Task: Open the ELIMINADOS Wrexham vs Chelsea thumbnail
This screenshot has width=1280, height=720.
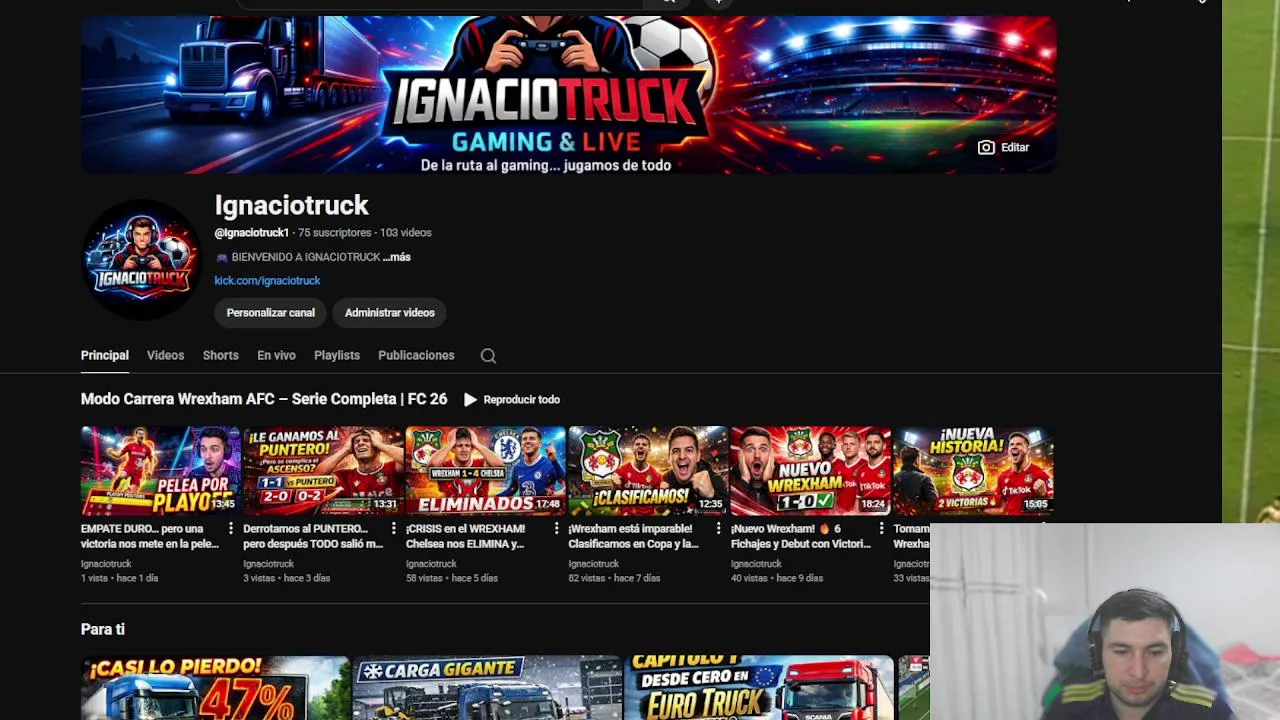Action: pos(485,471)
